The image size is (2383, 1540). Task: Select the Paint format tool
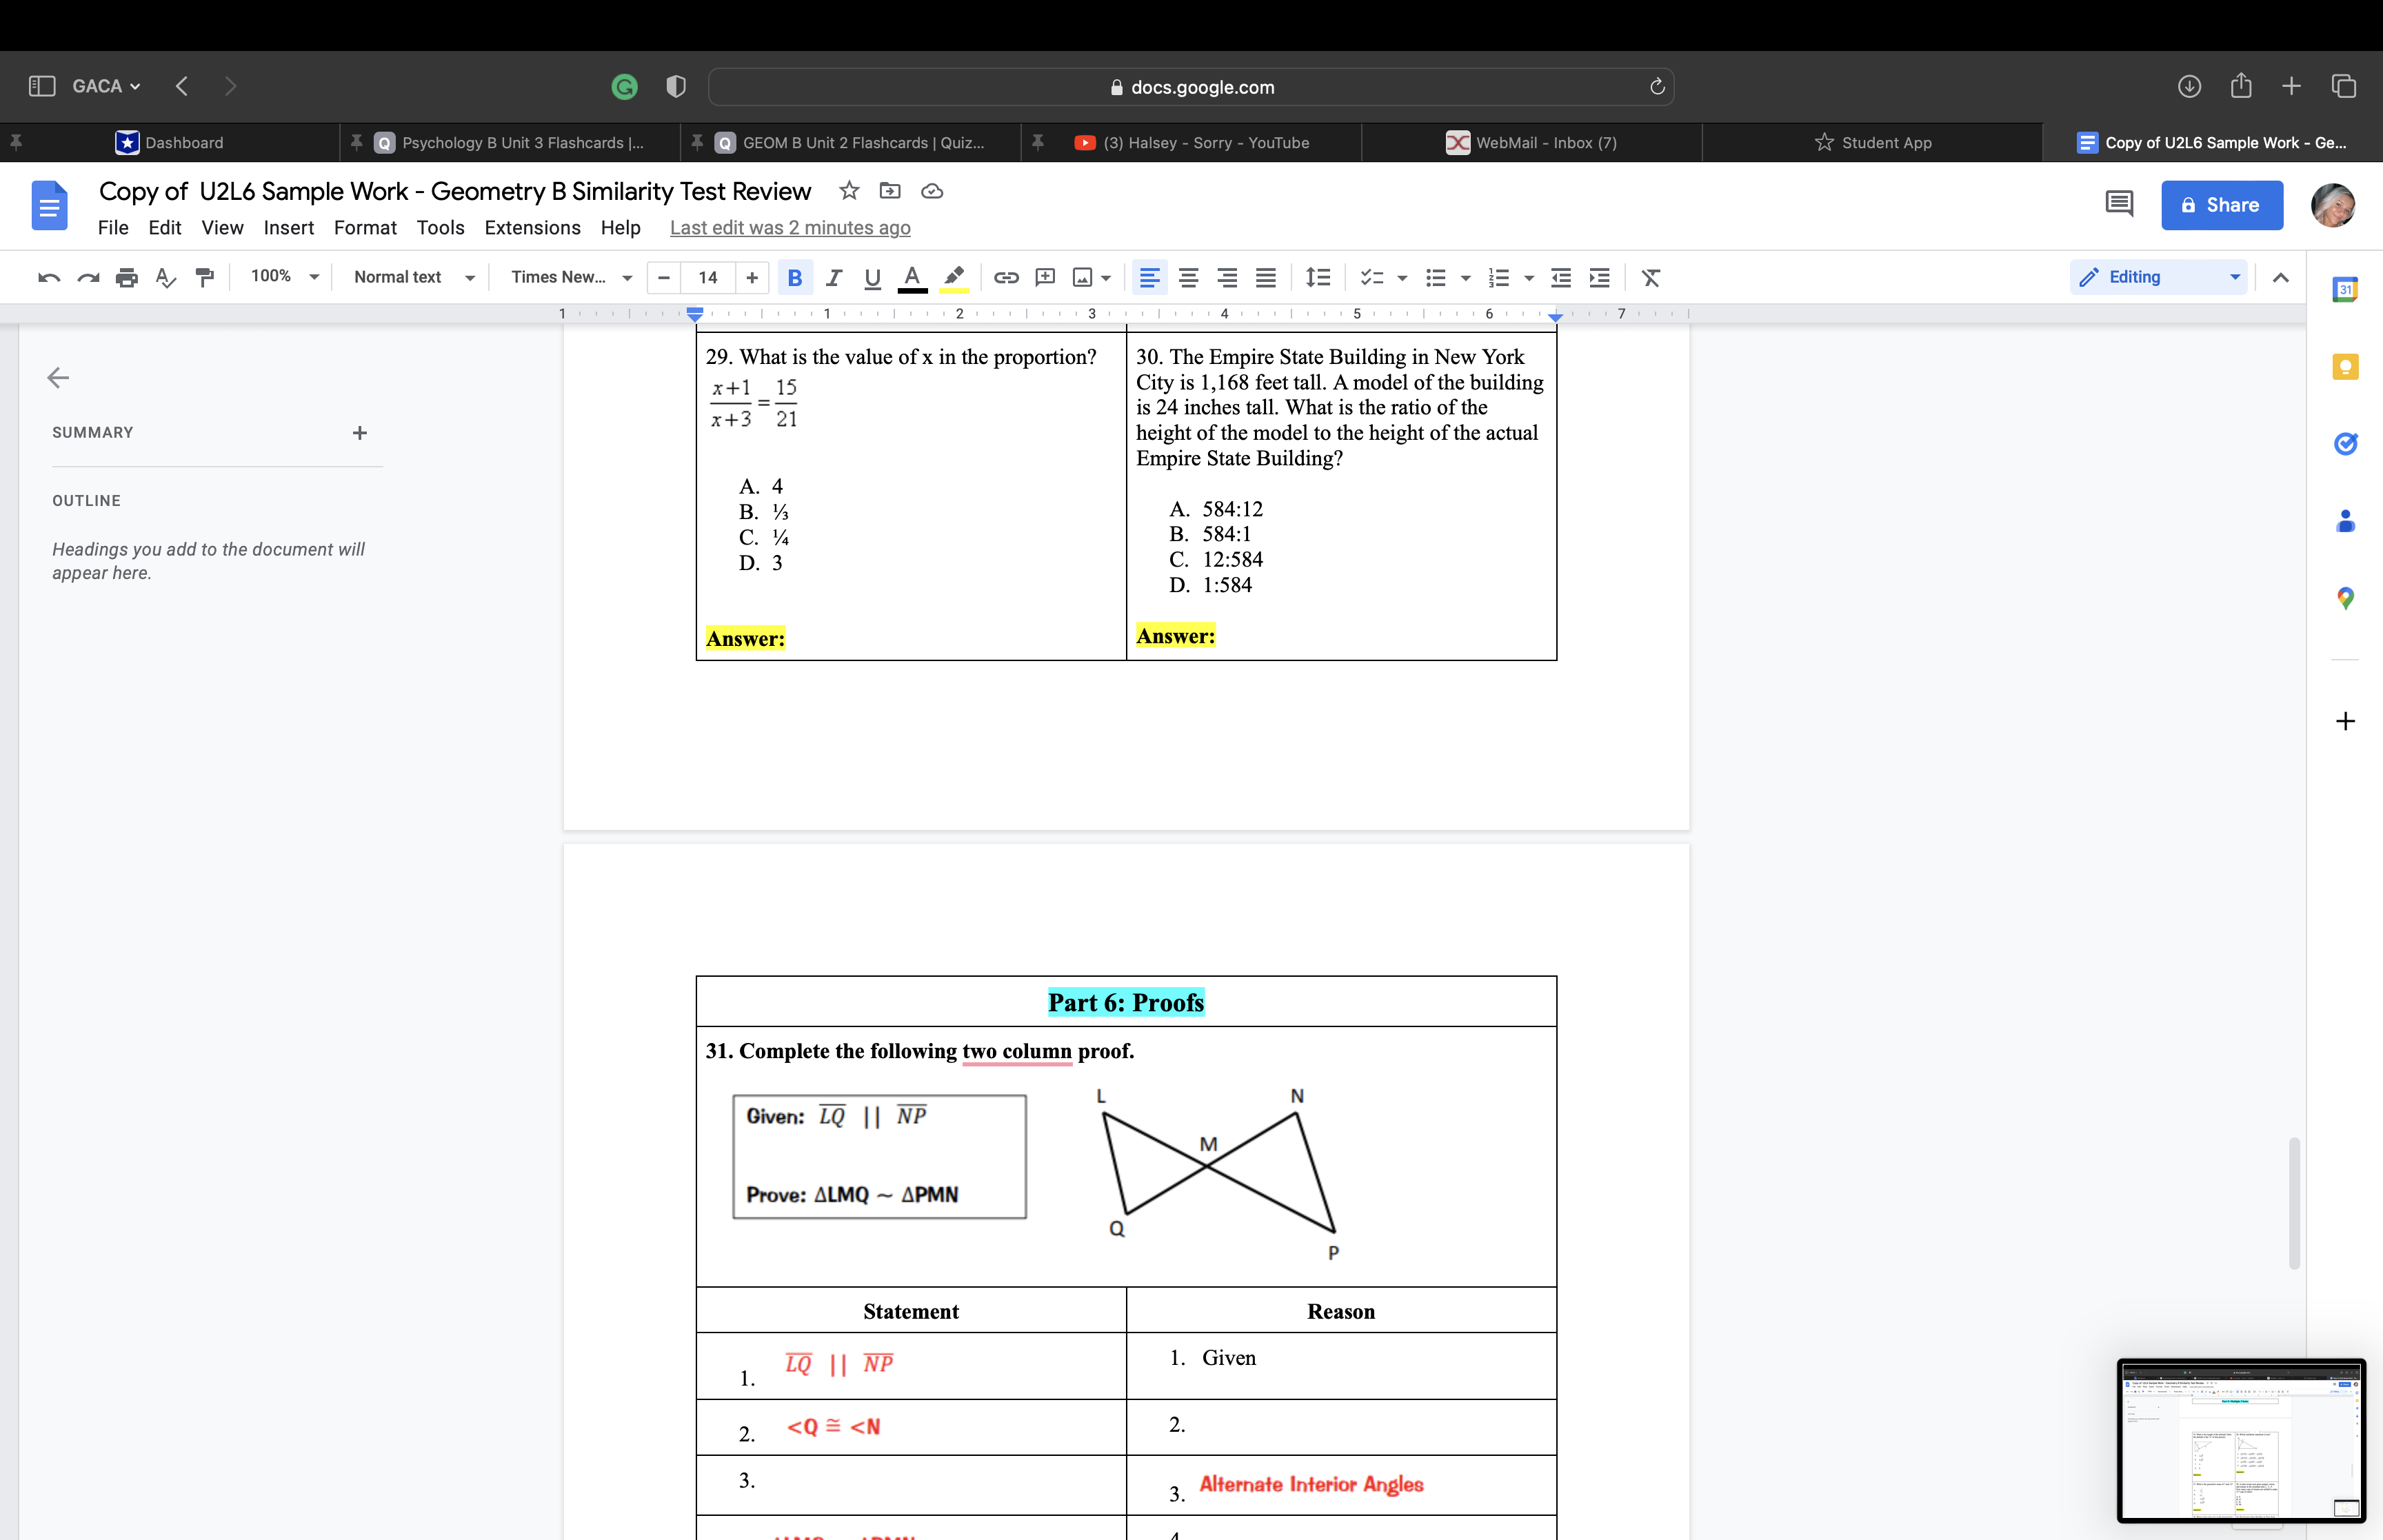click(x=204, y=277)
